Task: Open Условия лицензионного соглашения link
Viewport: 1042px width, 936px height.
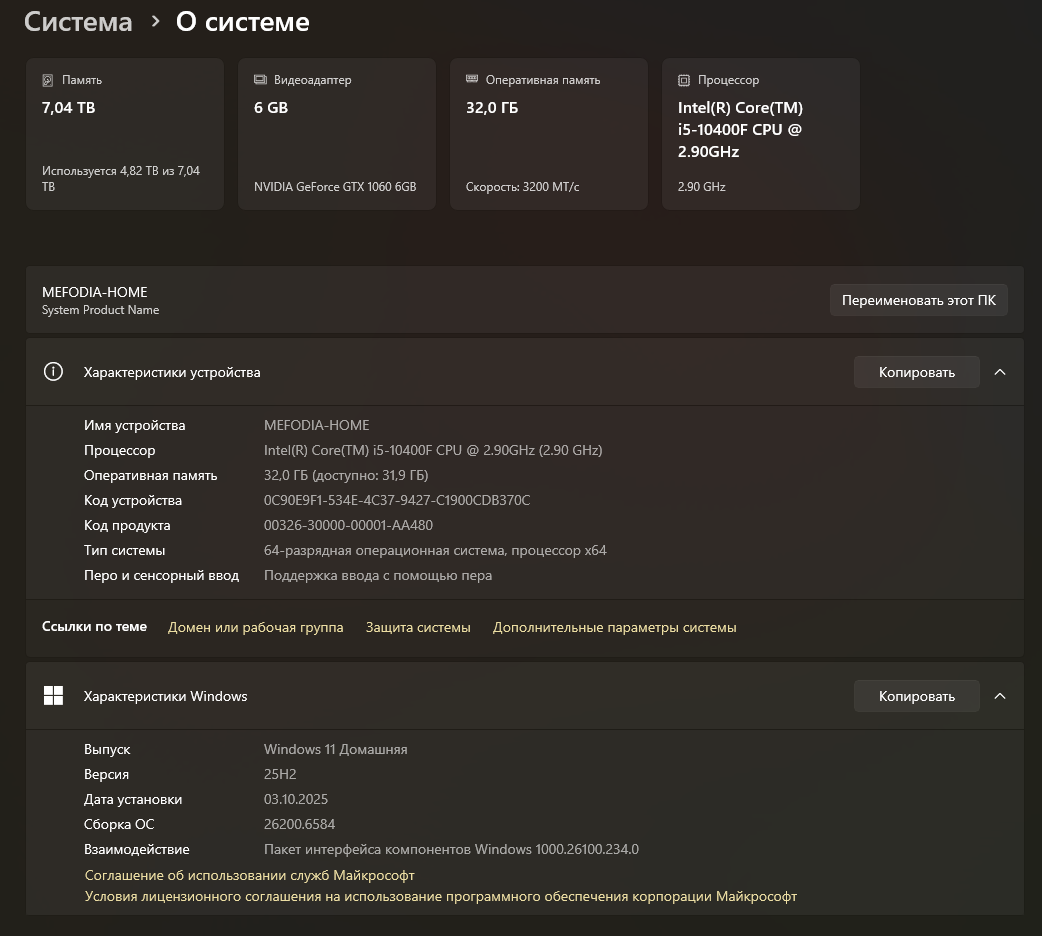Action: click(x=440, y=896)
